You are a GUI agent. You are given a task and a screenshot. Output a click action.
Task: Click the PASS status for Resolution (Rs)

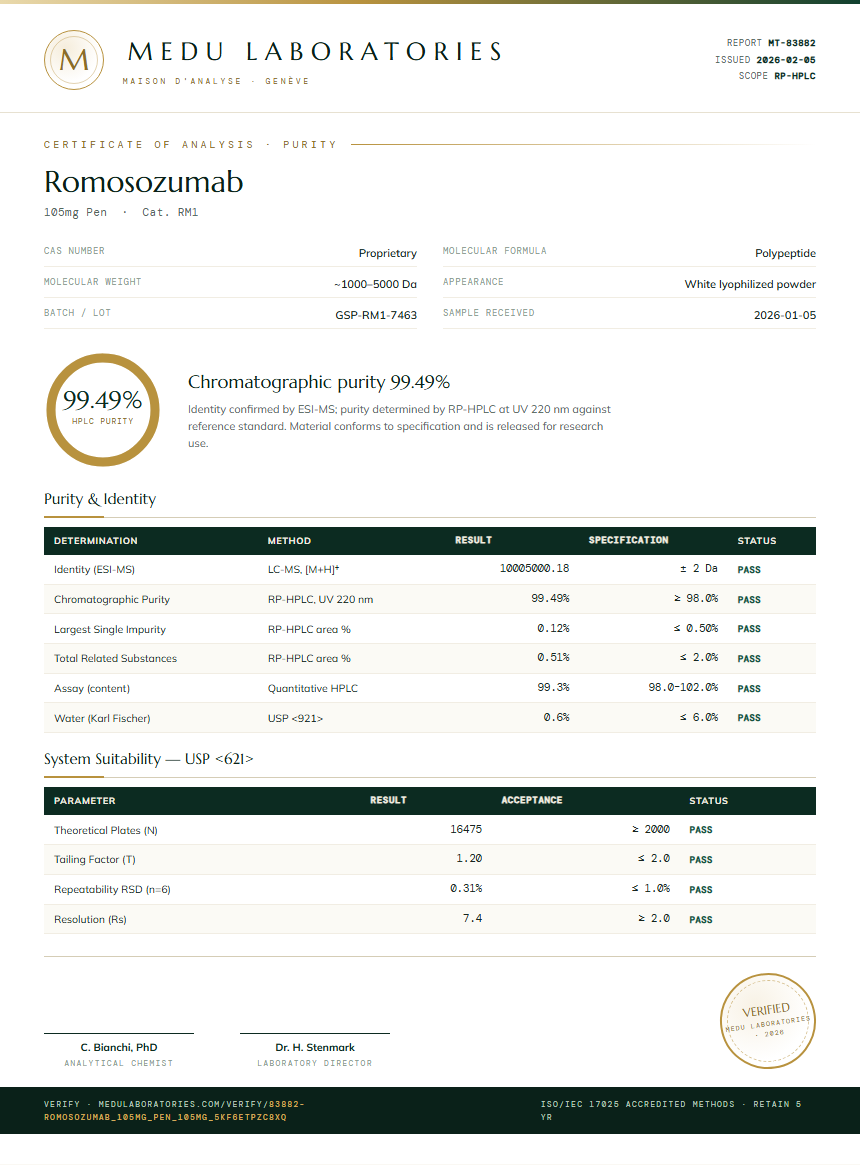(700, 920)
